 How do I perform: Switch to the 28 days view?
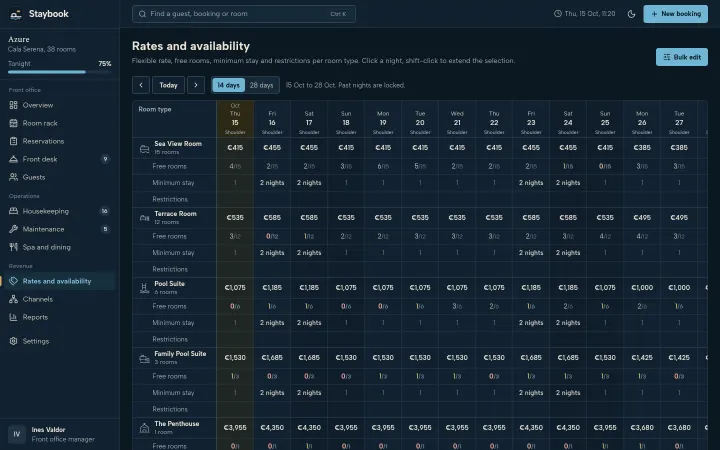point(261,85)
